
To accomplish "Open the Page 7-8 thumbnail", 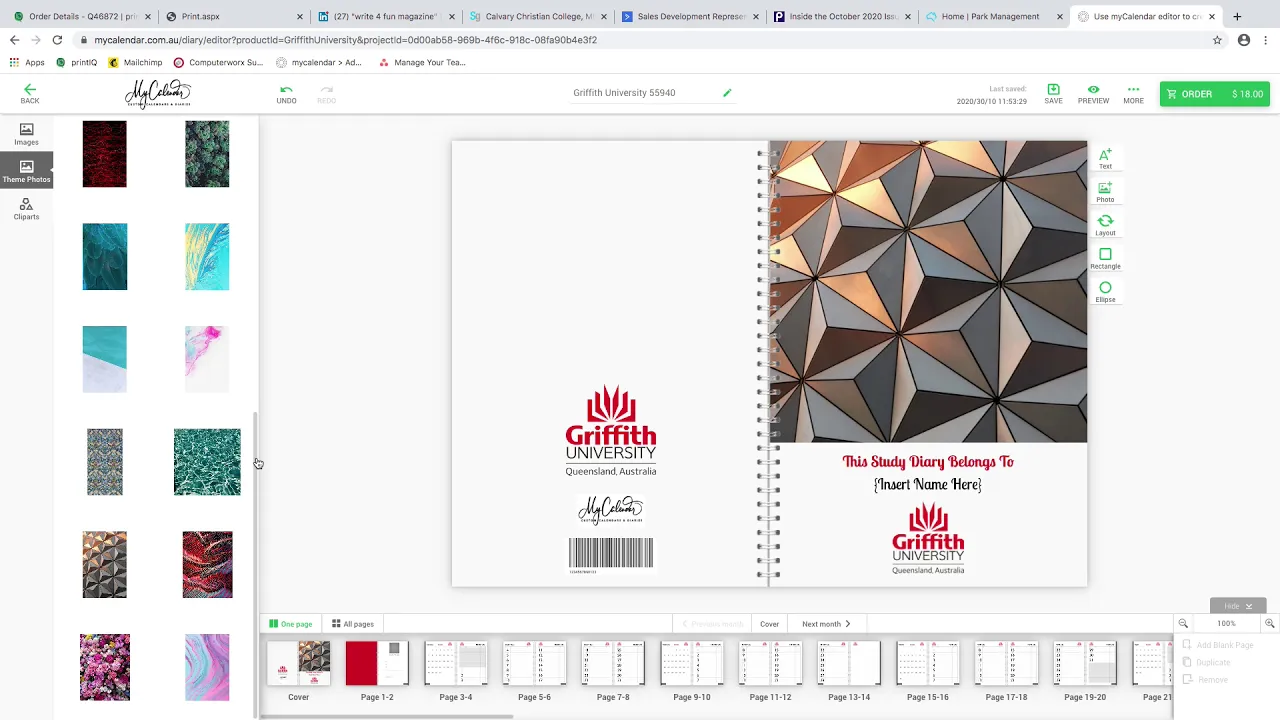I will (613, 664).
